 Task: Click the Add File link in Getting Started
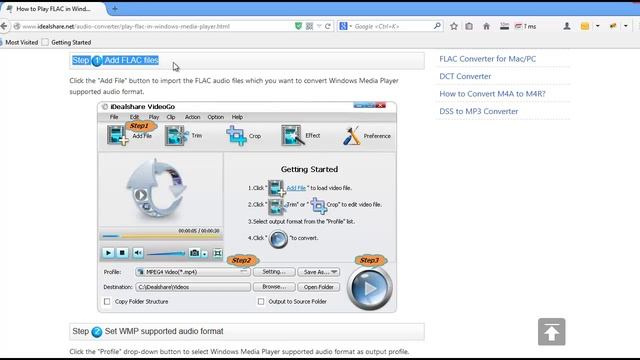click(x=296, y=188)
